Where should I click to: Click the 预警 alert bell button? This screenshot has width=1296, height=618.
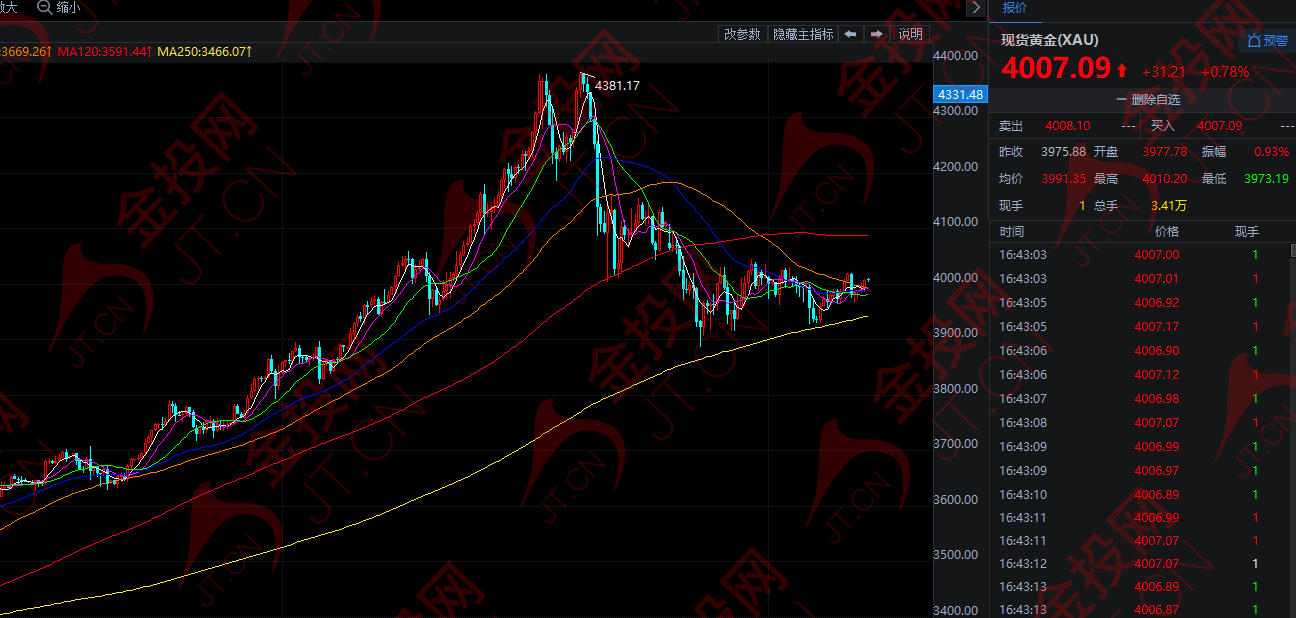(x=1266, y=41)
